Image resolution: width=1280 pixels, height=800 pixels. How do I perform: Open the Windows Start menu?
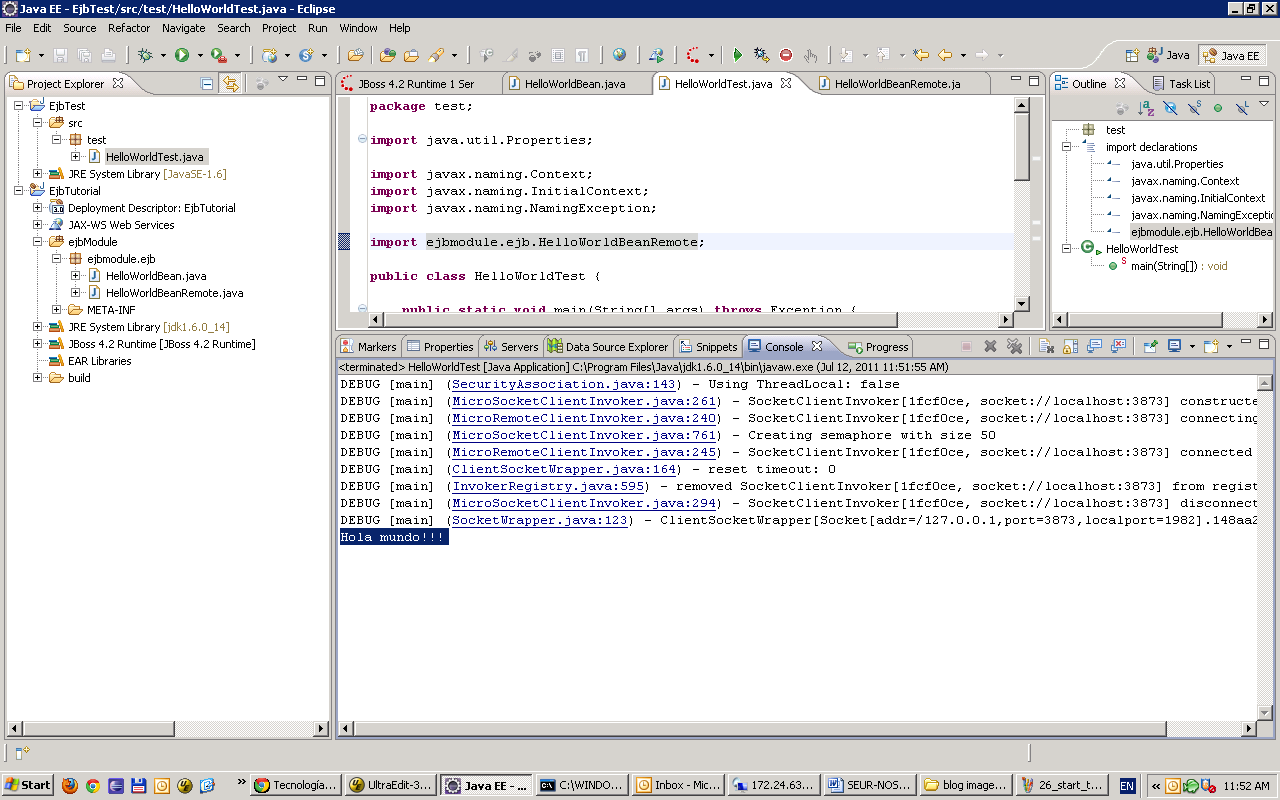point(27,784)
